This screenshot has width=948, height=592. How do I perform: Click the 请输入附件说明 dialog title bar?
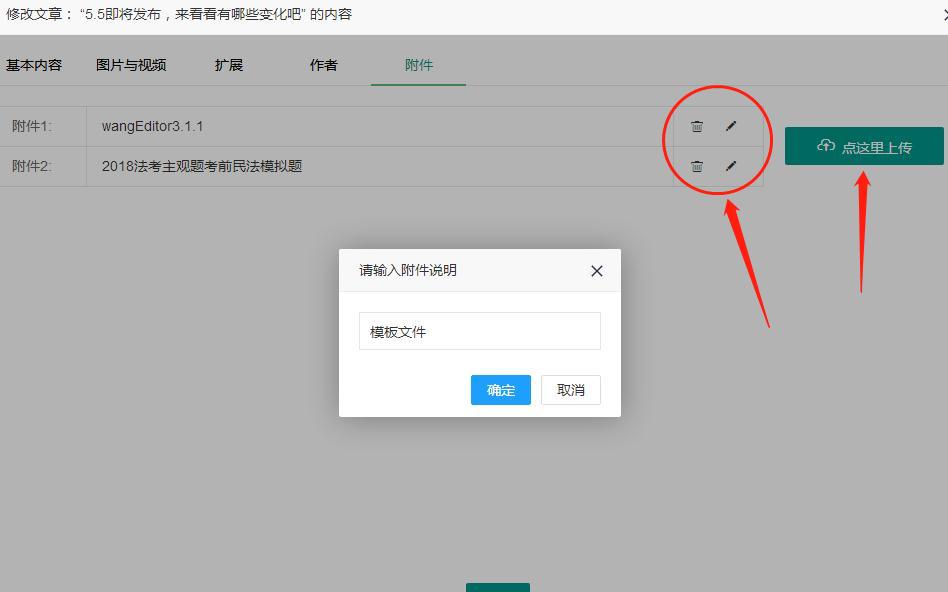460,270
